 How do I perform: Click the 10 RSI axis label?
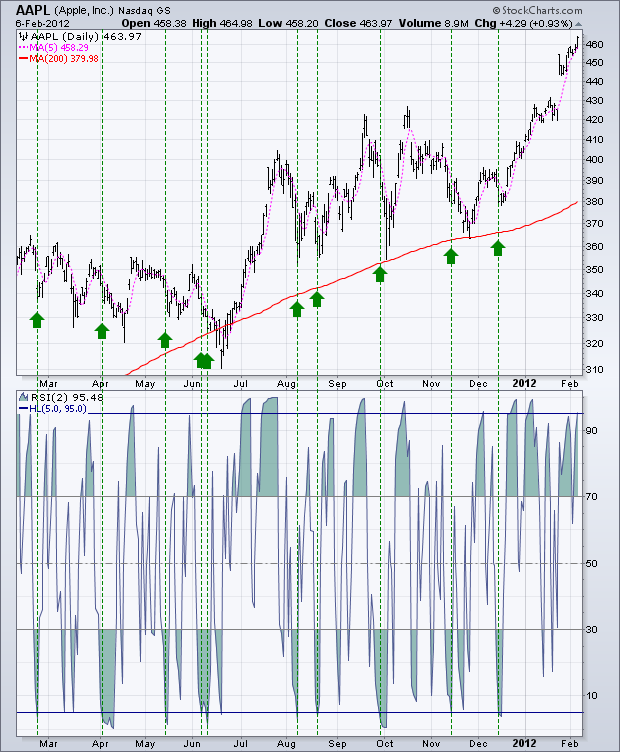tap(592, 696)
